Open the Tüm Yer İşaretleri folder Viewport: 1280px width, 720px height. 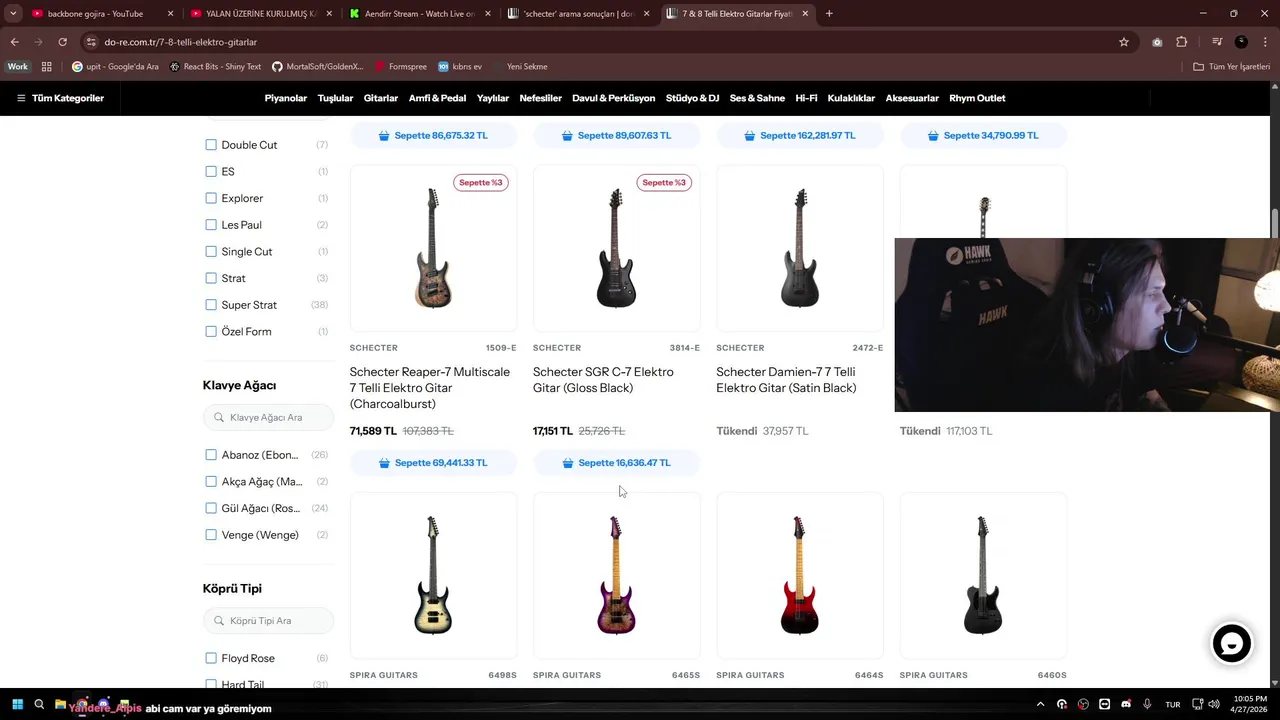[x=1232, y=67]
